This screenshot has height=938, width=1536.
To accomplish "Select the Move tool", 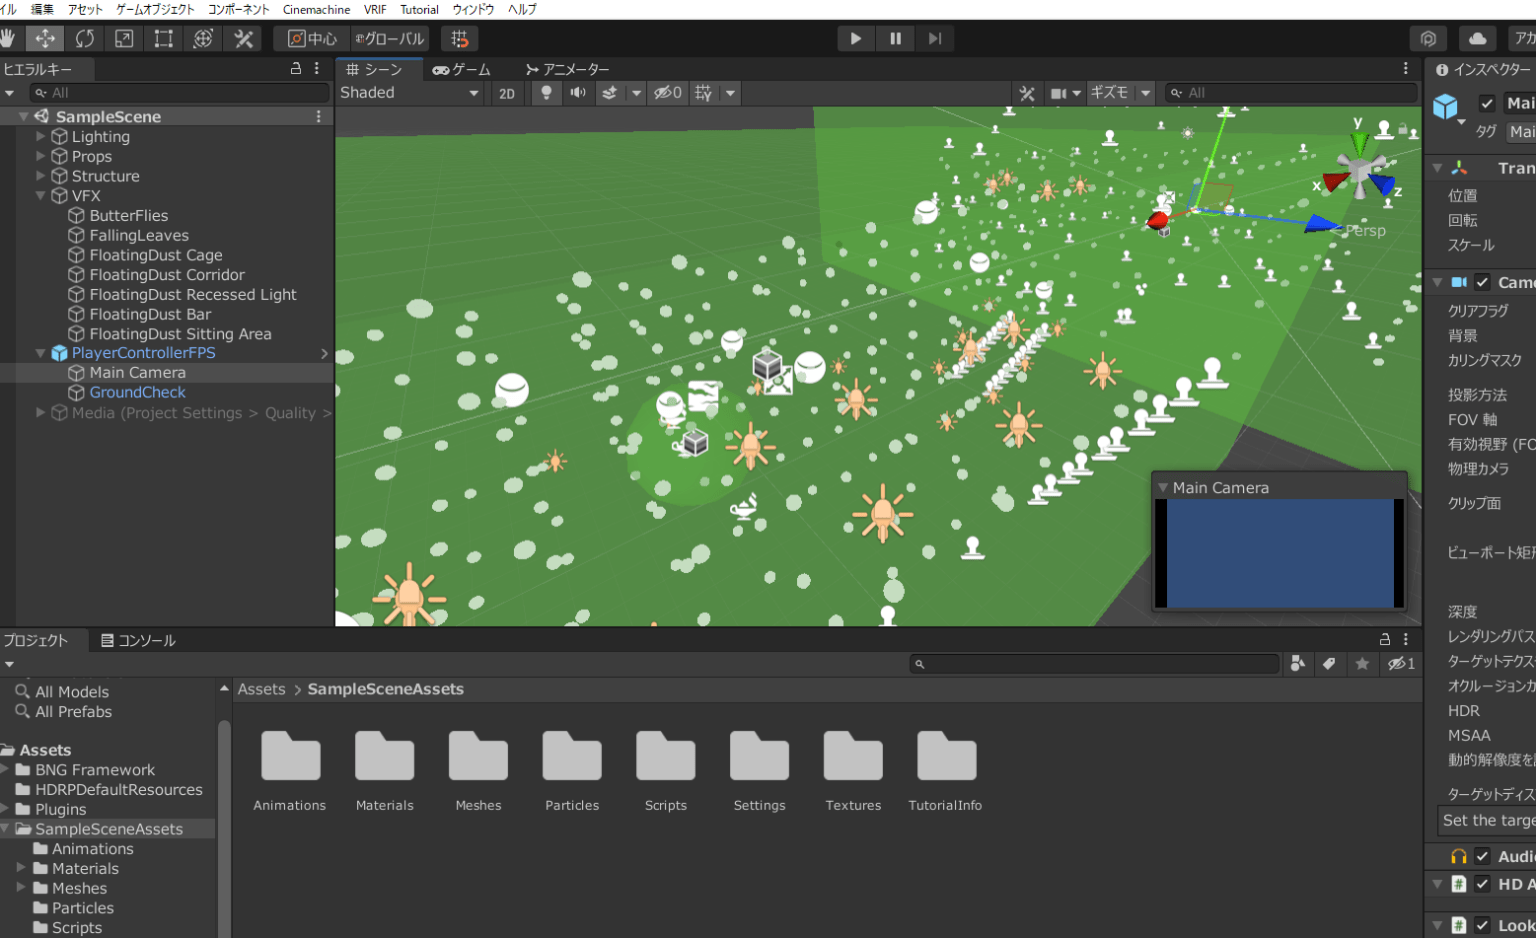I will tap(44, 38).
